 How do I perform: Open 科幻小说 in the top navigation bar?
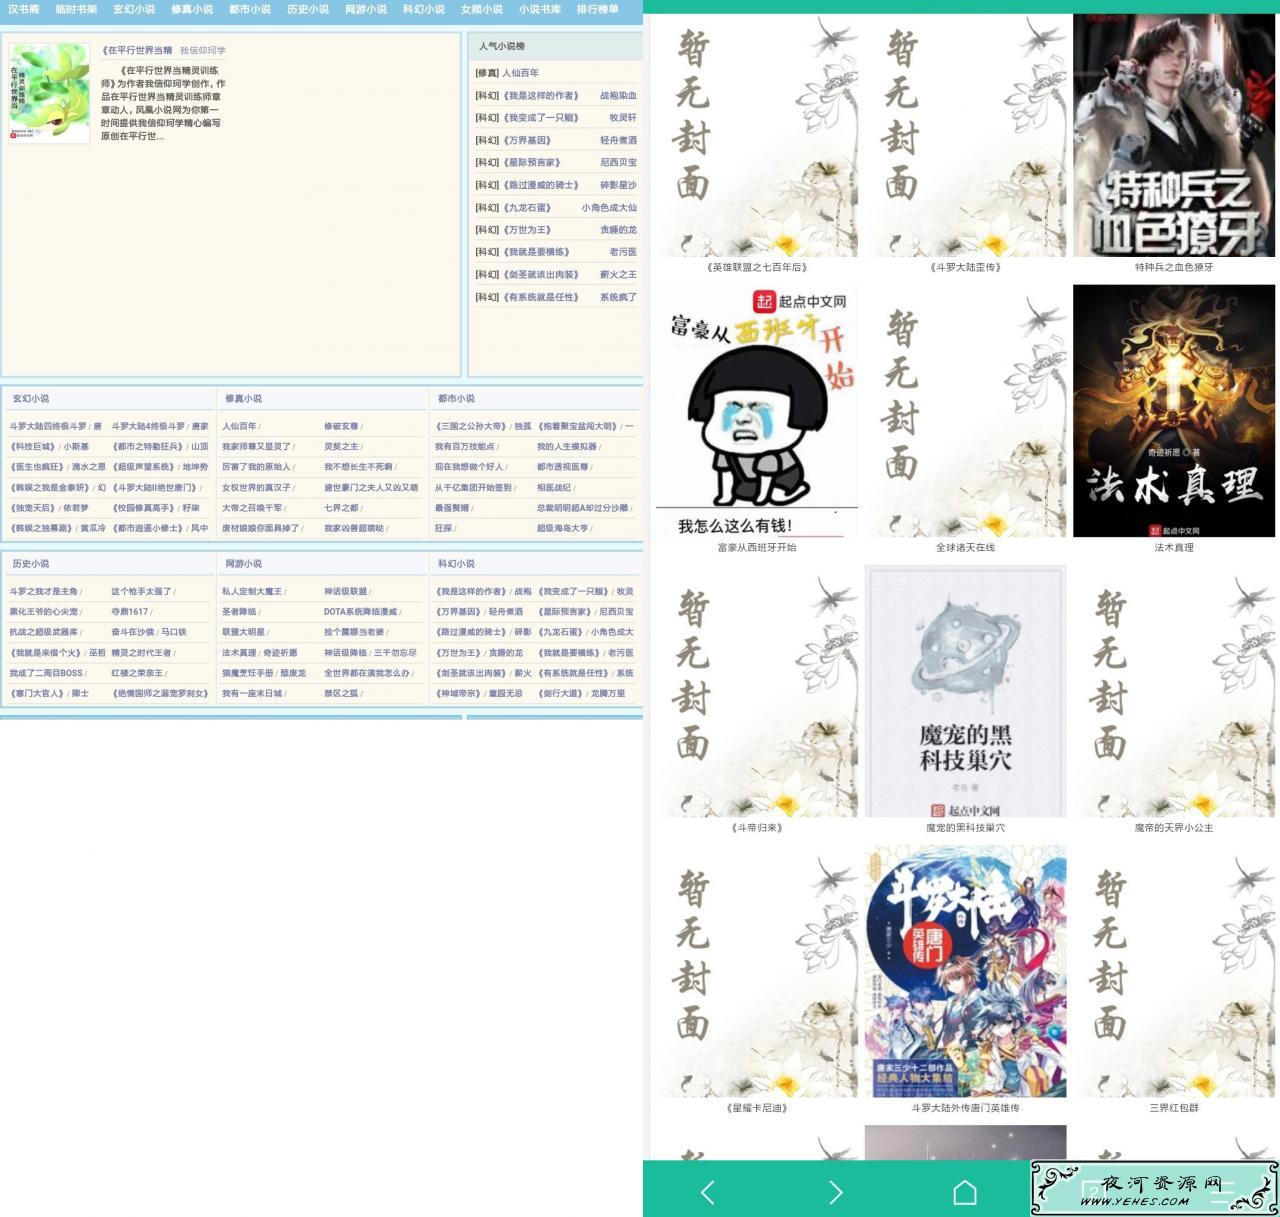(x=424, y=9)
